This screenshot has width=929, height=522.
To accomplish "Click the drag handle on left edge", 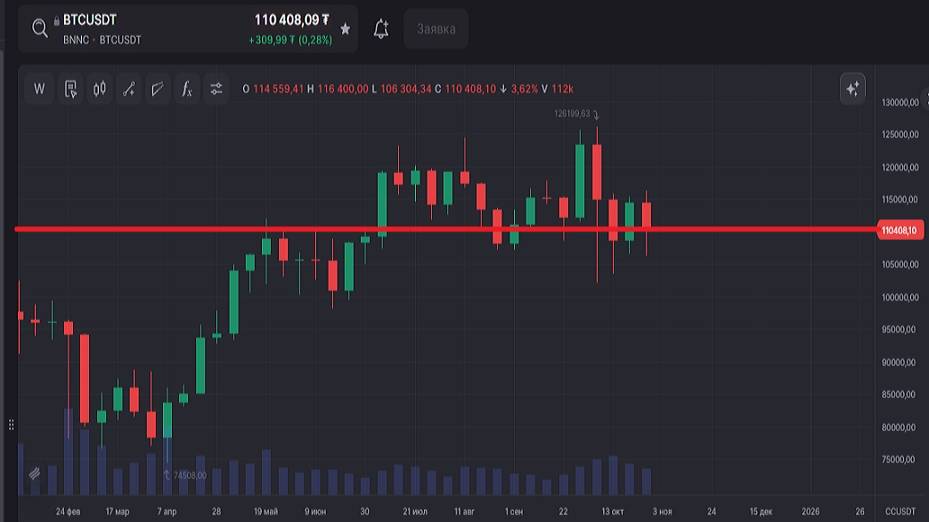I will 11,424.
